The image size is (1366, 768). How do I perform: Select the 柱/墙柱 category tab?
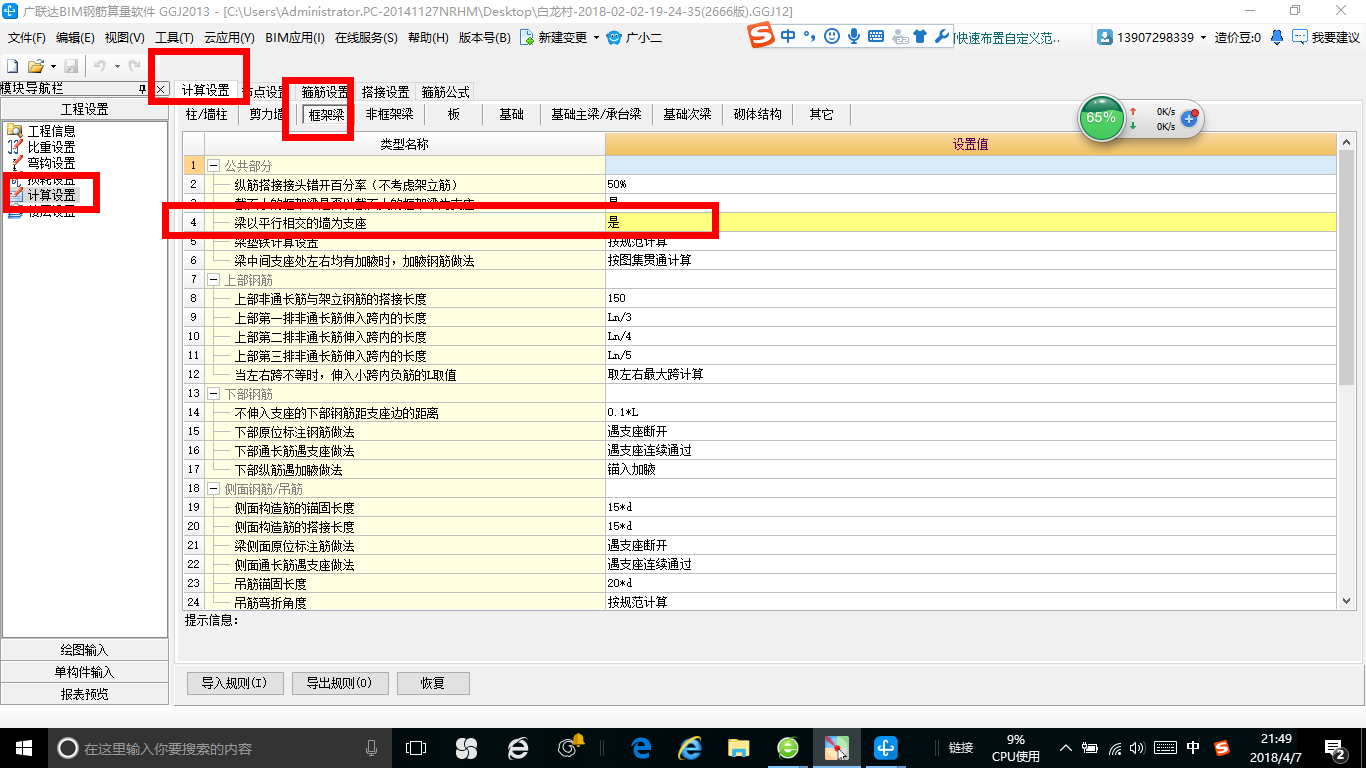(207, 114)
